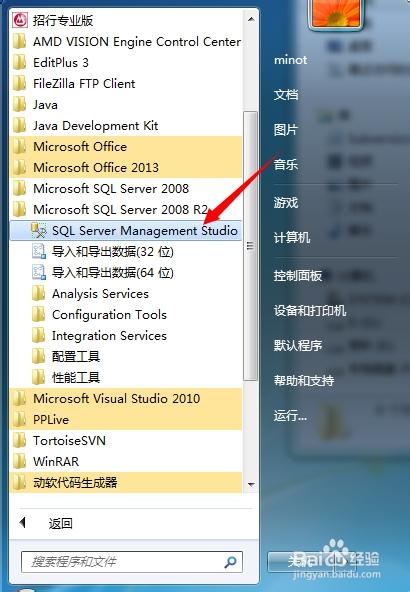Open the Configuration Tools folder icon
This screenshot has height=592, width=410.
(x=39, y=314)
